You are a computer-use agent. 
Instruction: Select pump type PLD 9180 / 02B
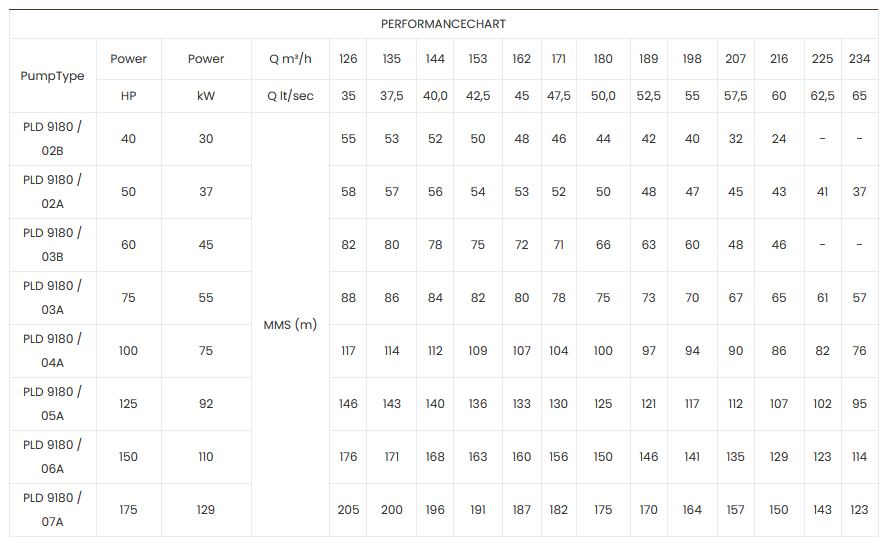(x=53, y=139)
